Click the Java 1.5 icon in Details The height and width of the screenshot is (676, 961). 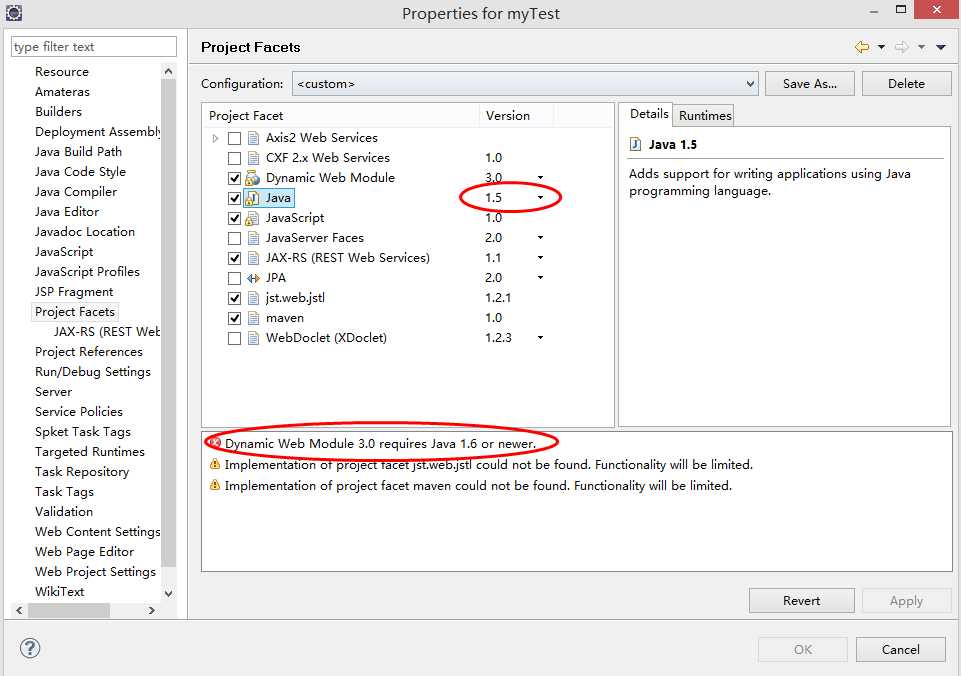(x=636, y=145)
